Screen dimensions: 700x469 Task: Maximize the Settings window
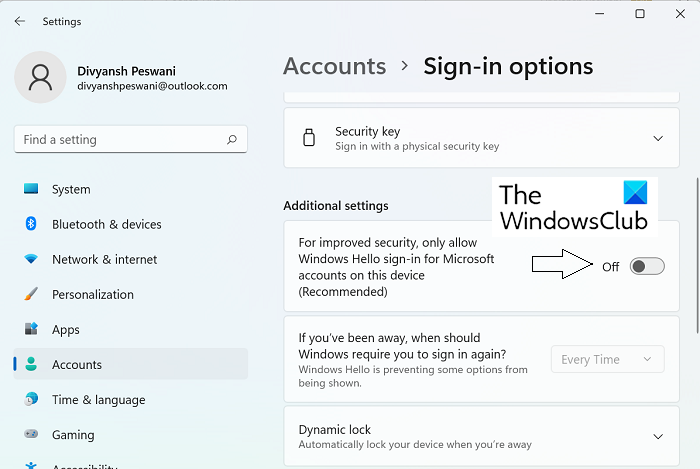[x=639, y=14]
